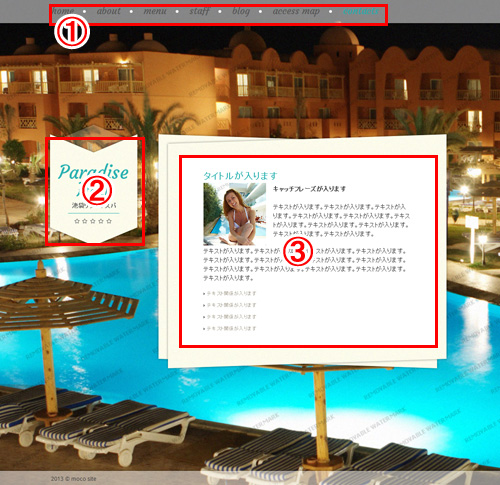Go to the about page
The image size is (500, 485).
point(109,11)
